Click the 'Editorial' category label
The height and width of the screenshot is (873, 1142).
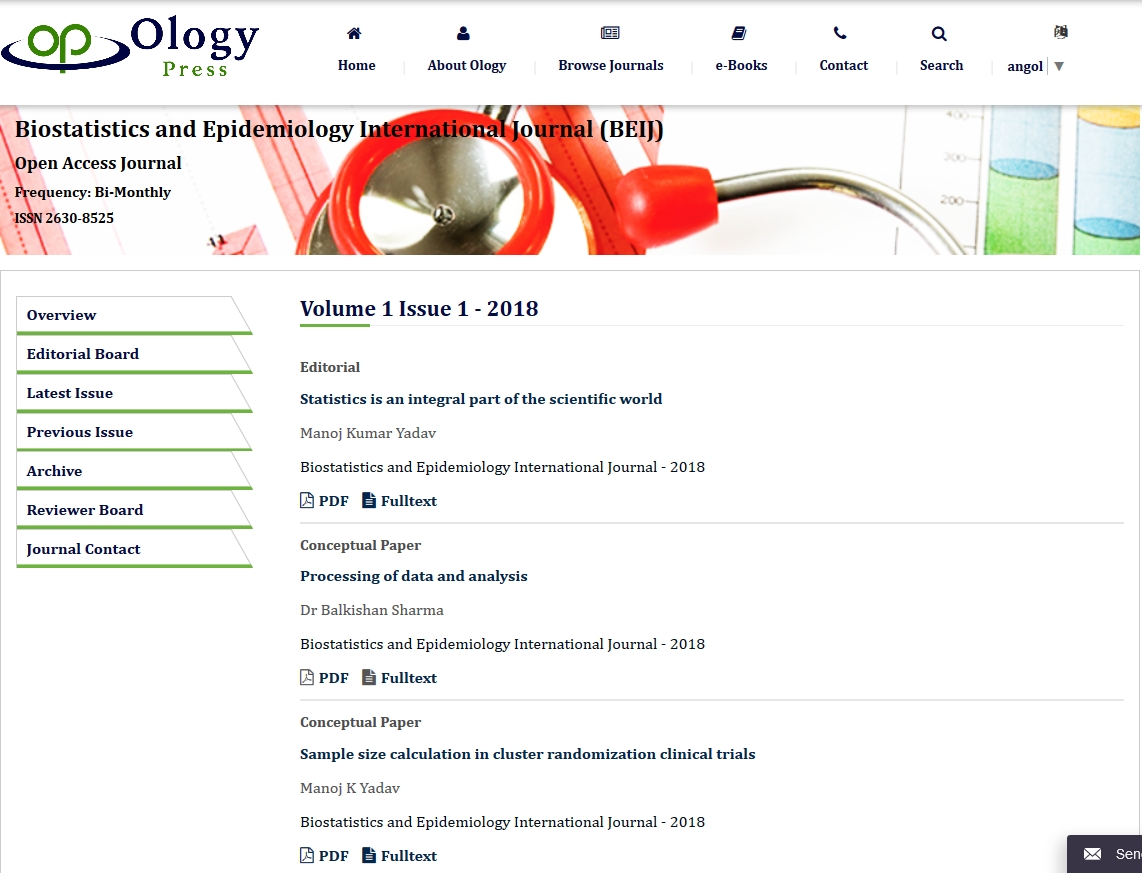(330, 367)
